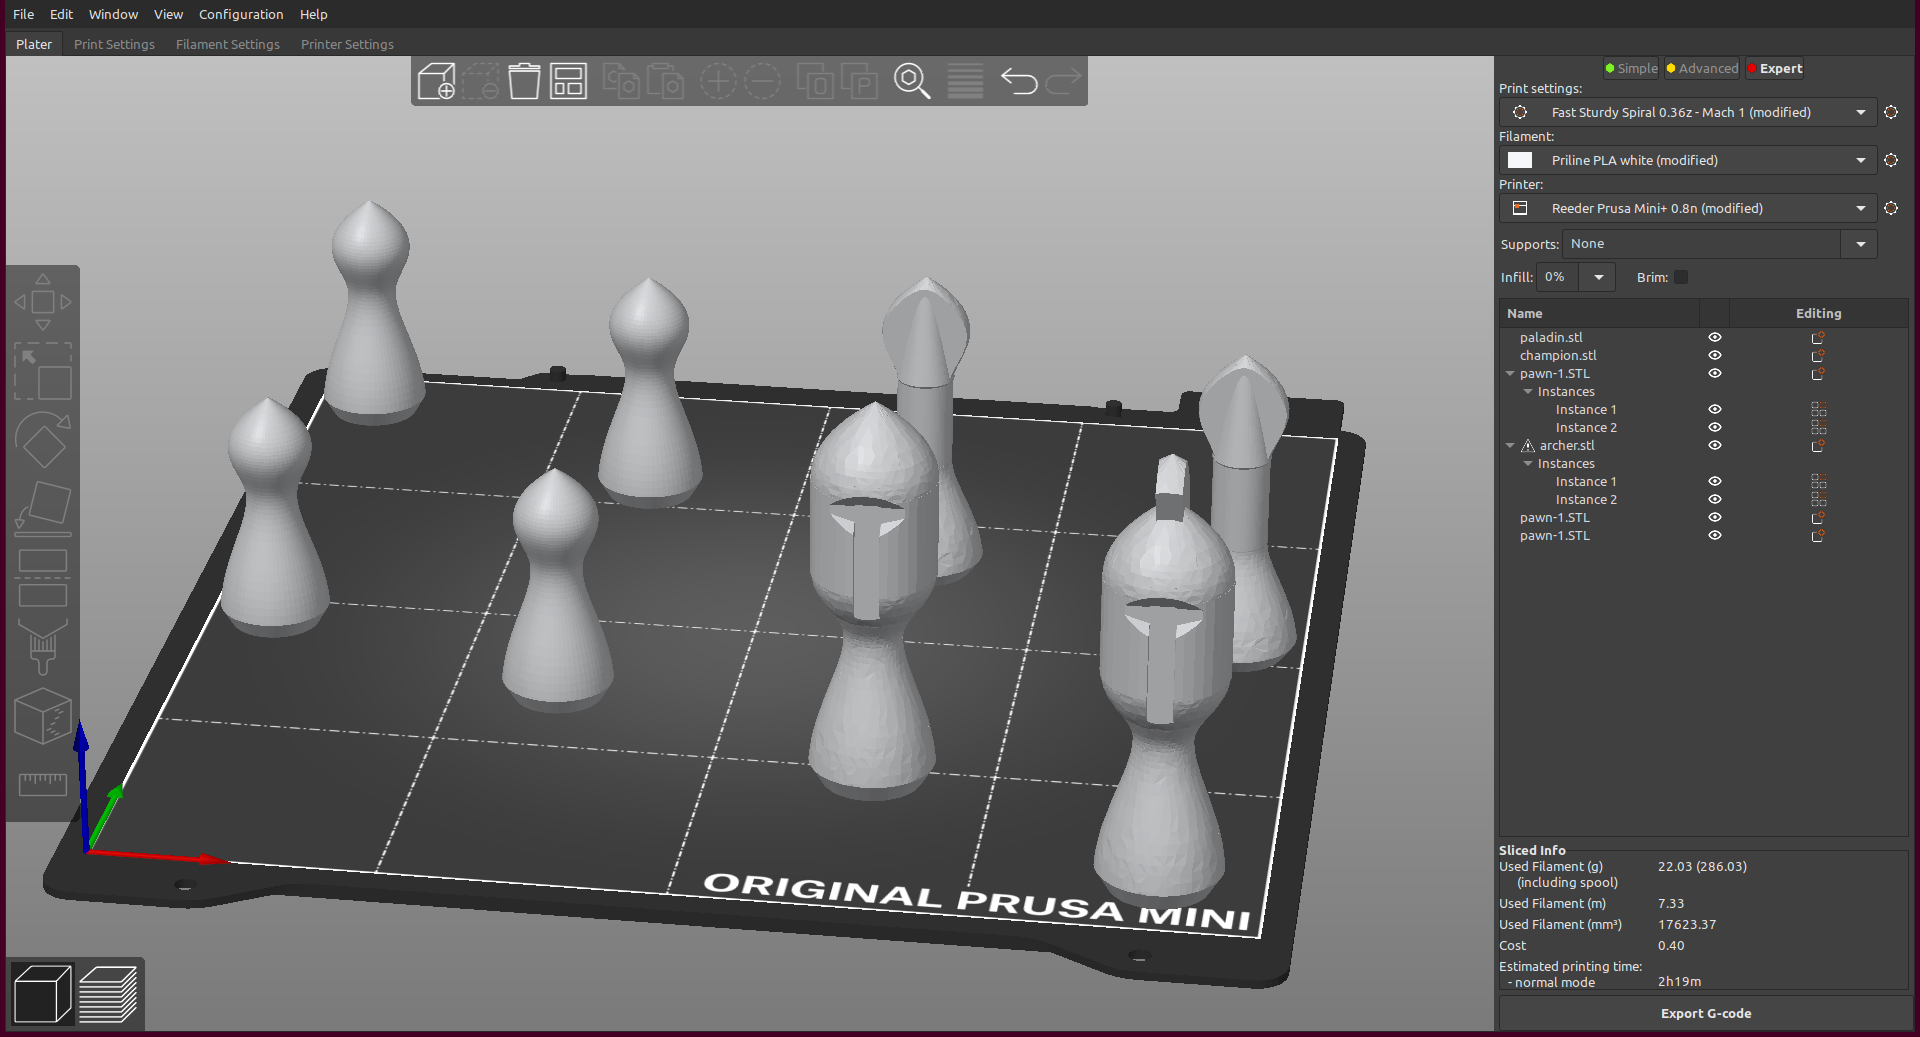Open the Supports dropdown
Image resolution: width=1920 pixels, height=1037 pixels.
(1860, 243)
